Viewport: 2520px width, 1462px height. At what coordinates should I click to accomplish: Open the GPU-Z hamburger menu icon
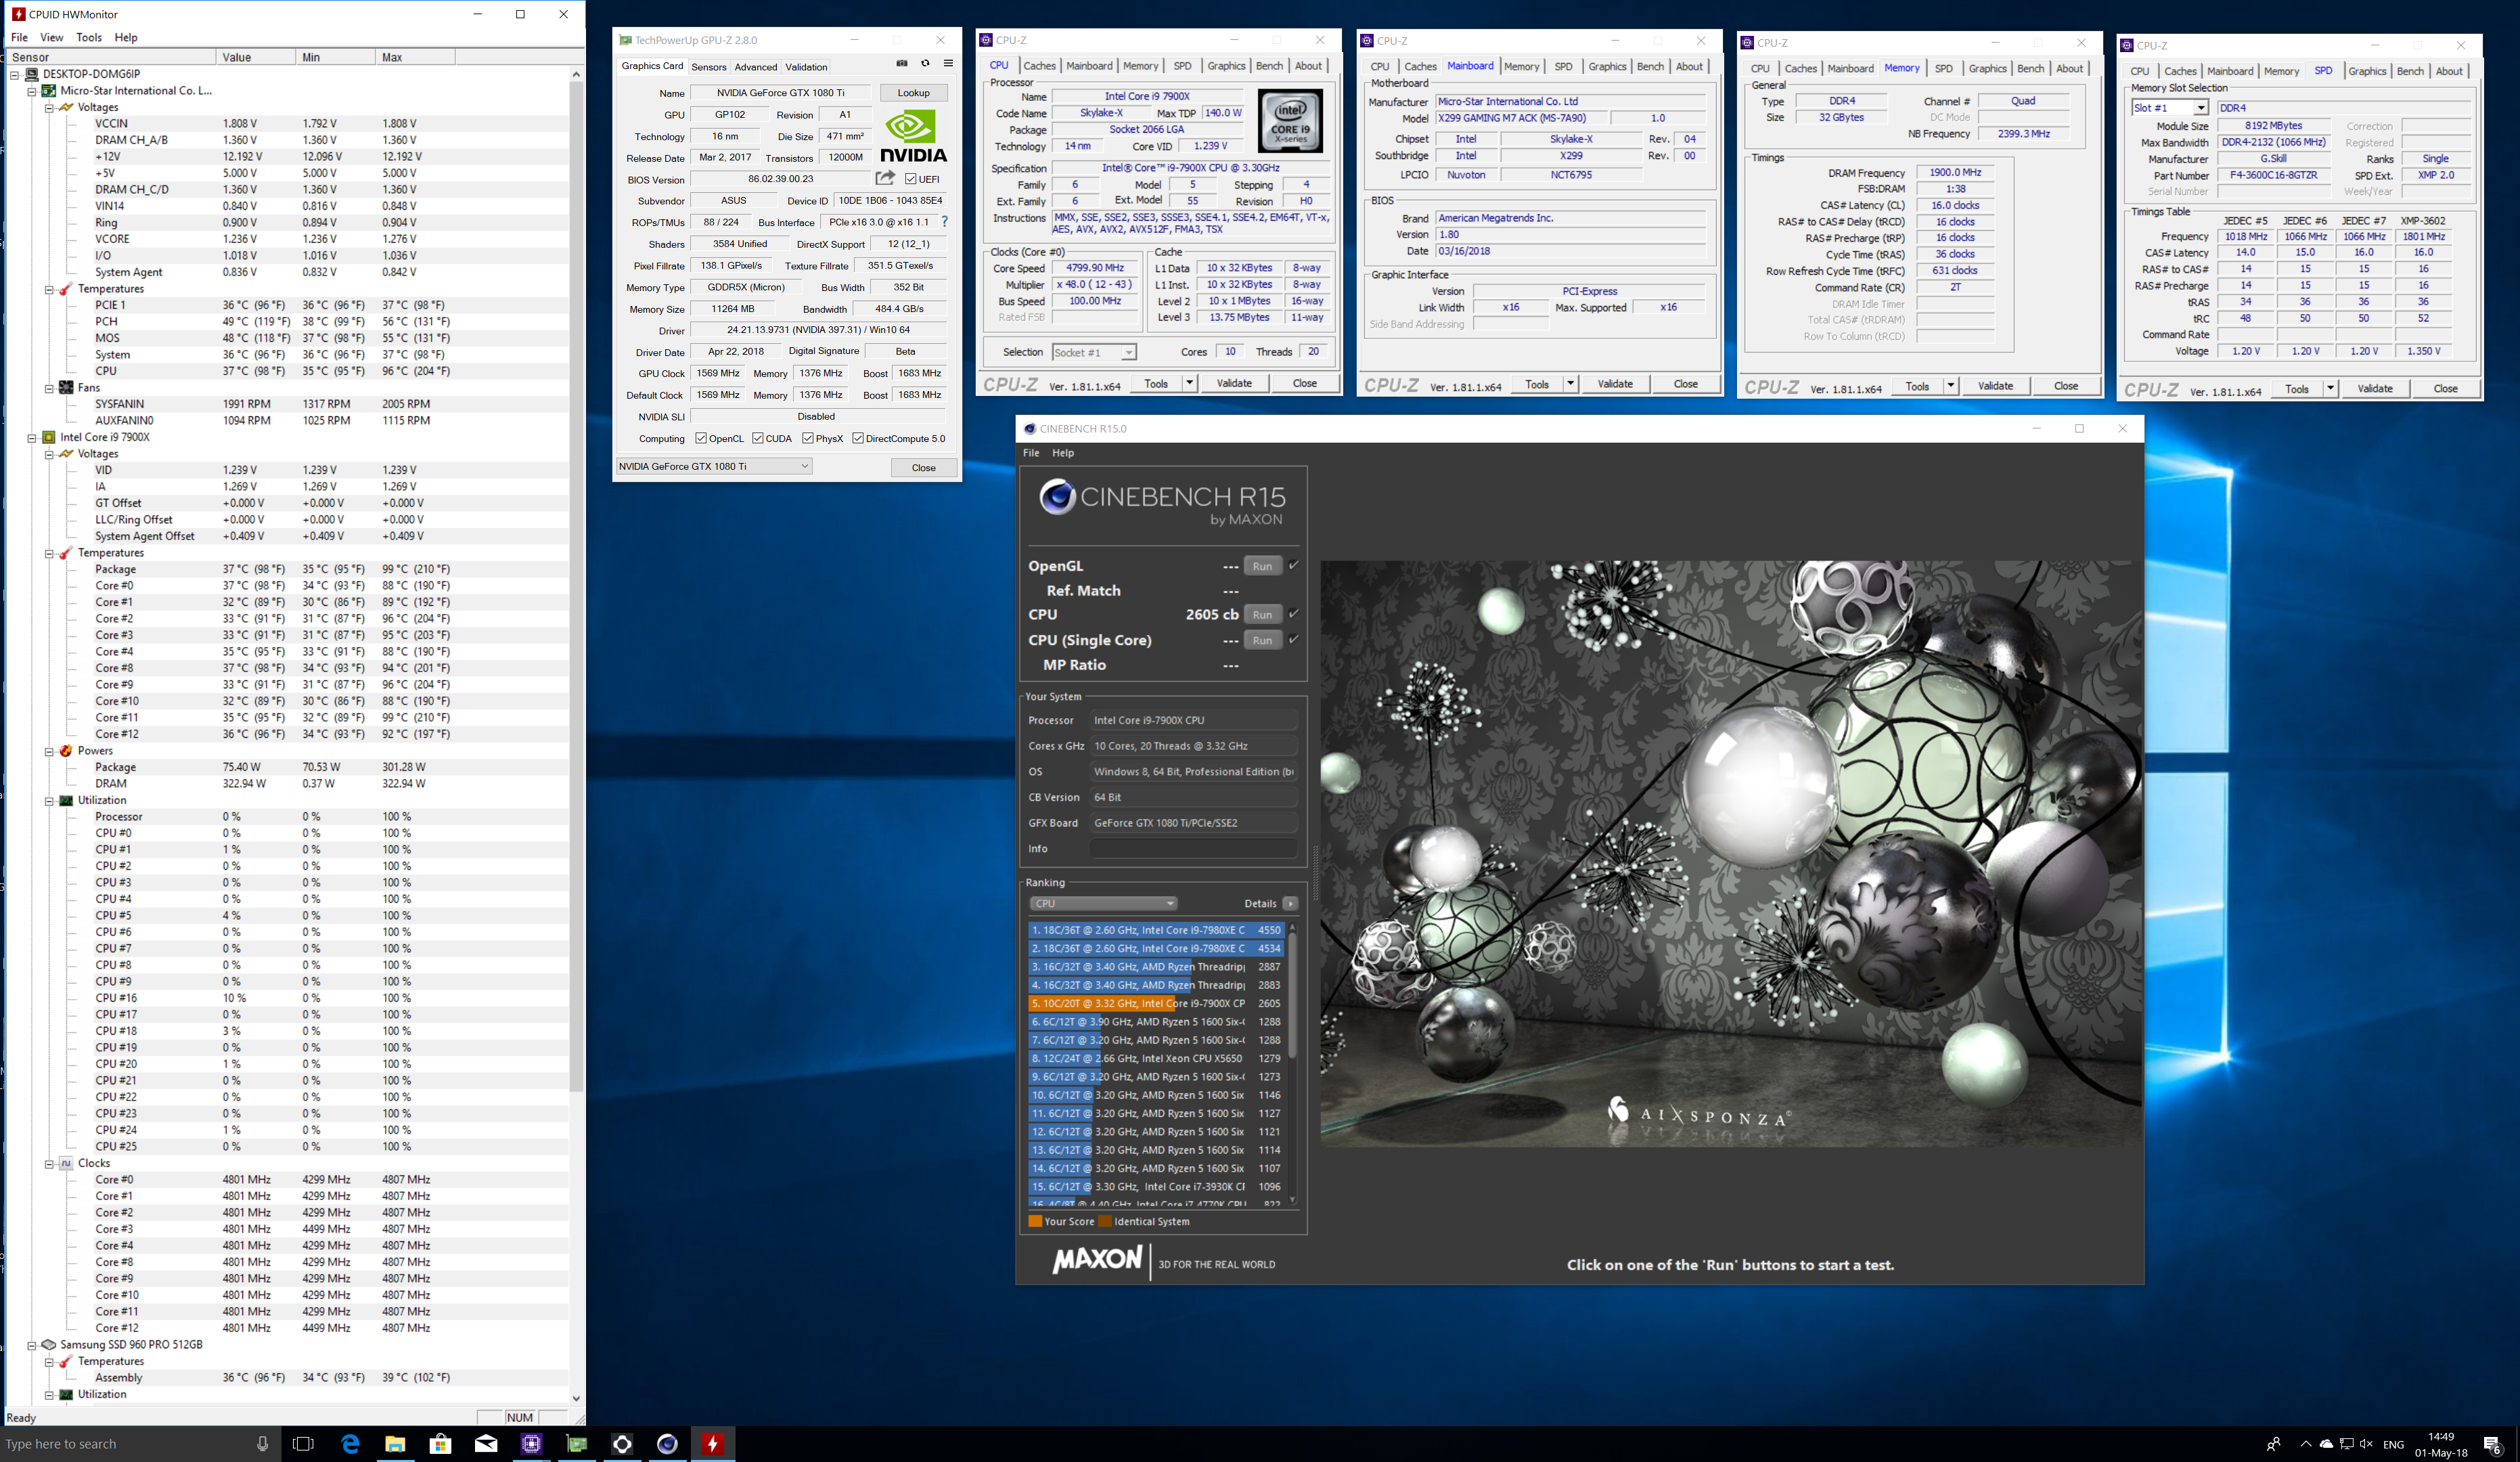948,64
